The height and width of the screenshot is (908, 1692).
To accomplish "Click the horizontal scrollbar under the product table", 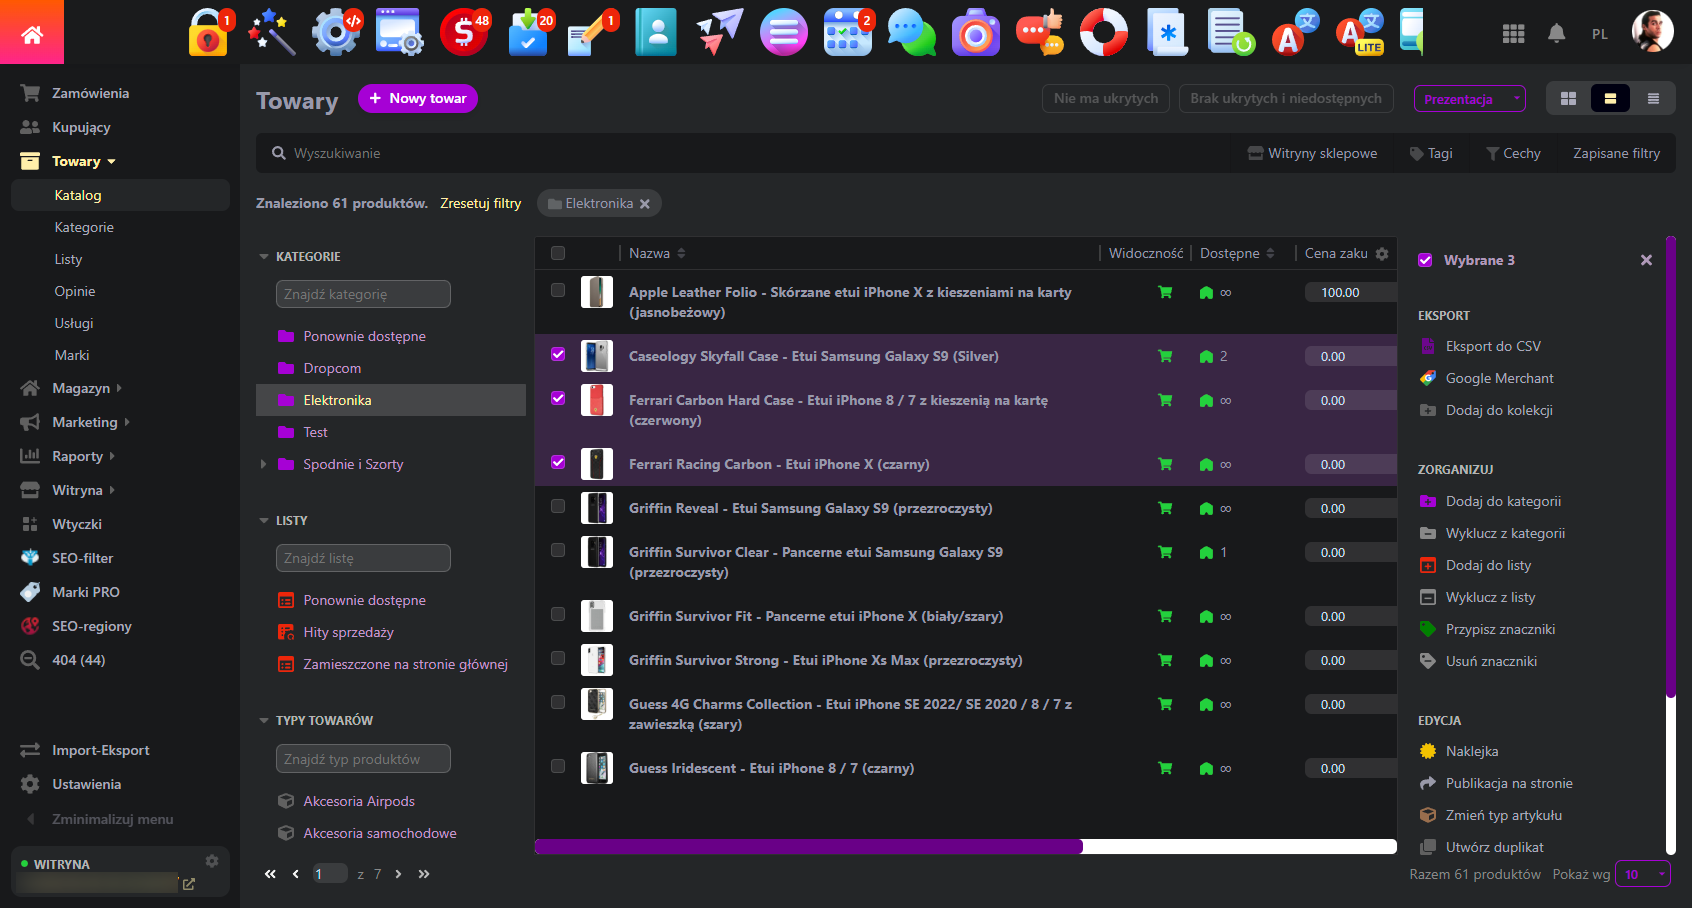I will 808,847.
